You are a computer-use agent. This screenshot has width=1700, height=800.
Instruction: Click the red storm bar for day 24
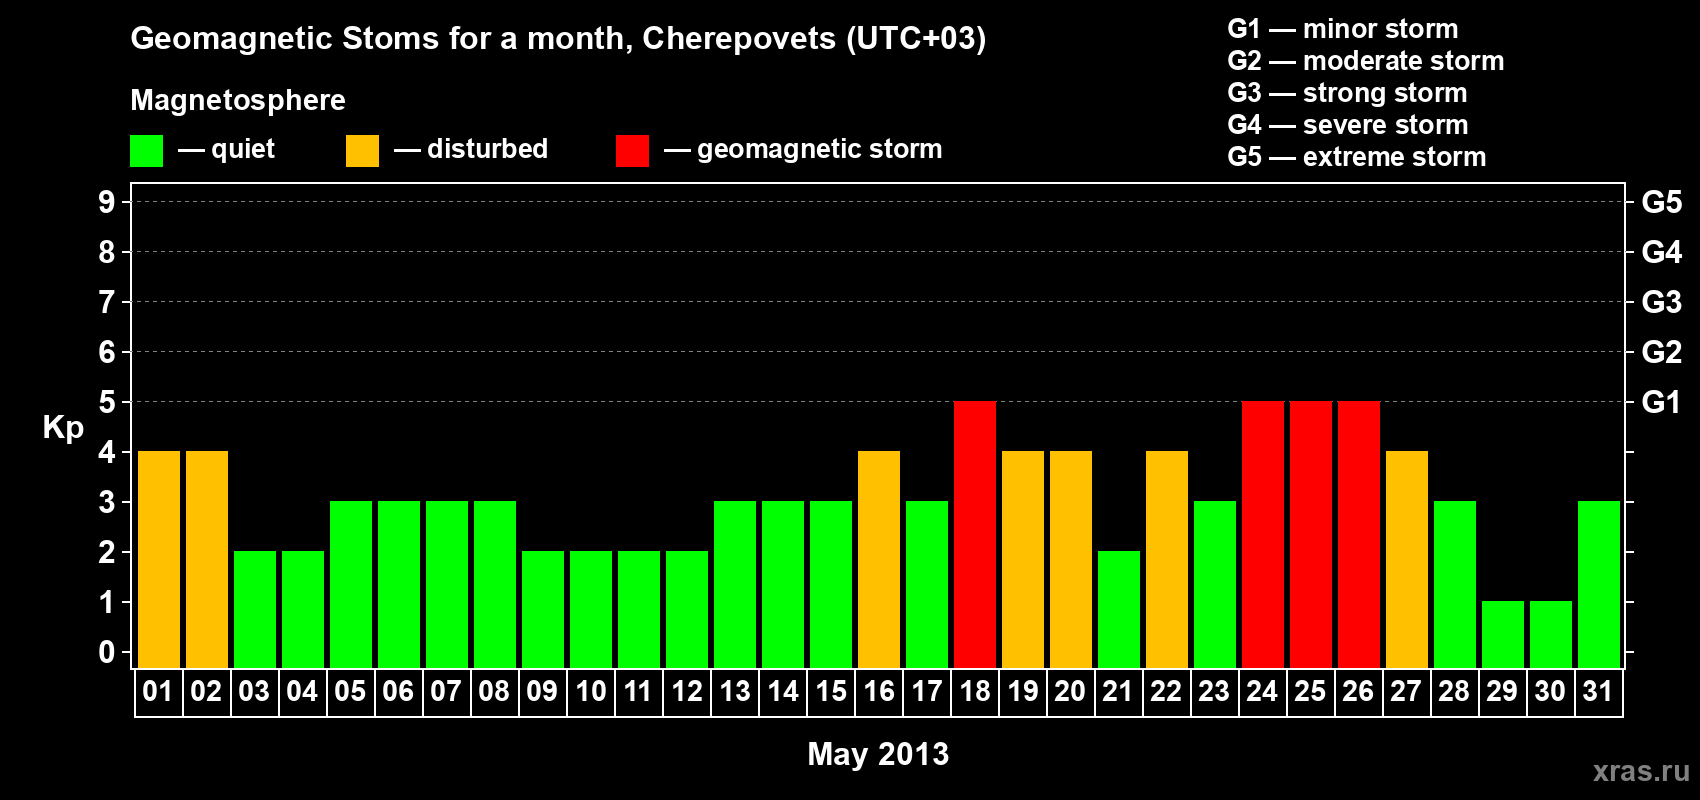pos(1263,534)
